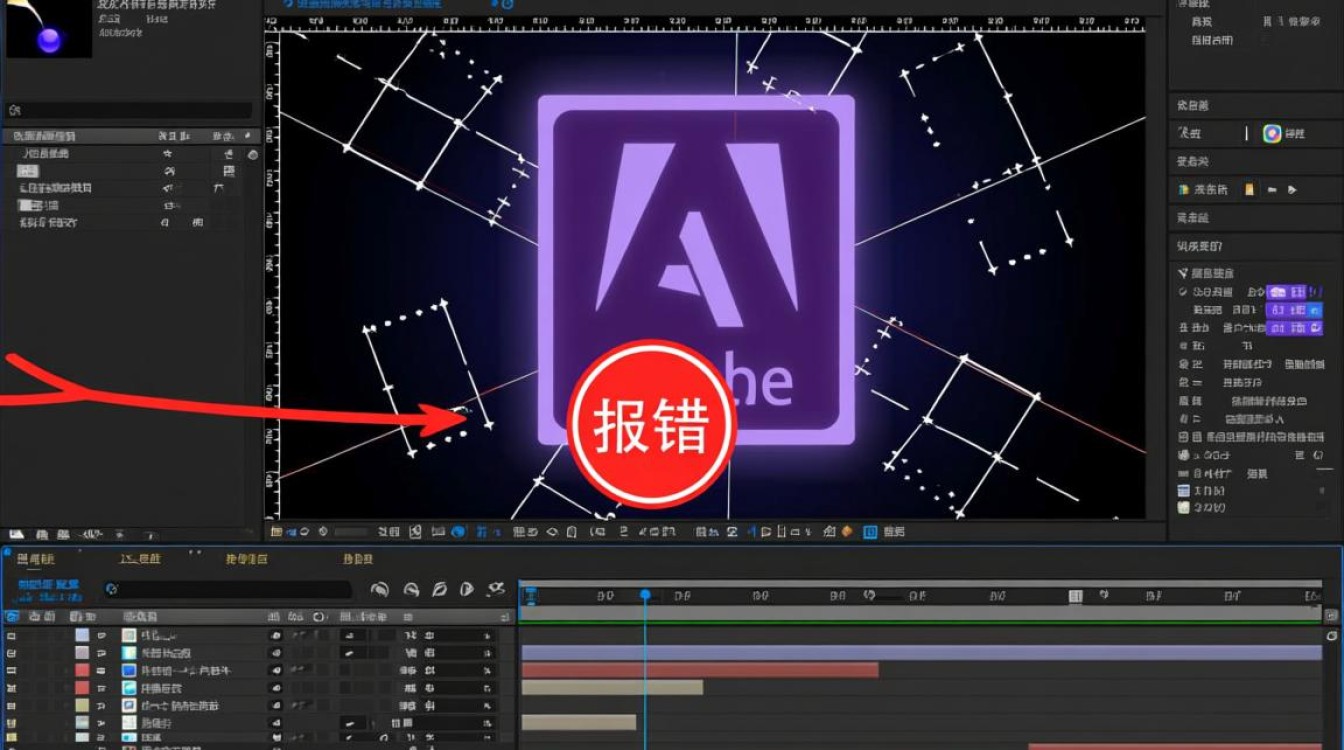Select the tan bar below the red bar

point(612,687)
